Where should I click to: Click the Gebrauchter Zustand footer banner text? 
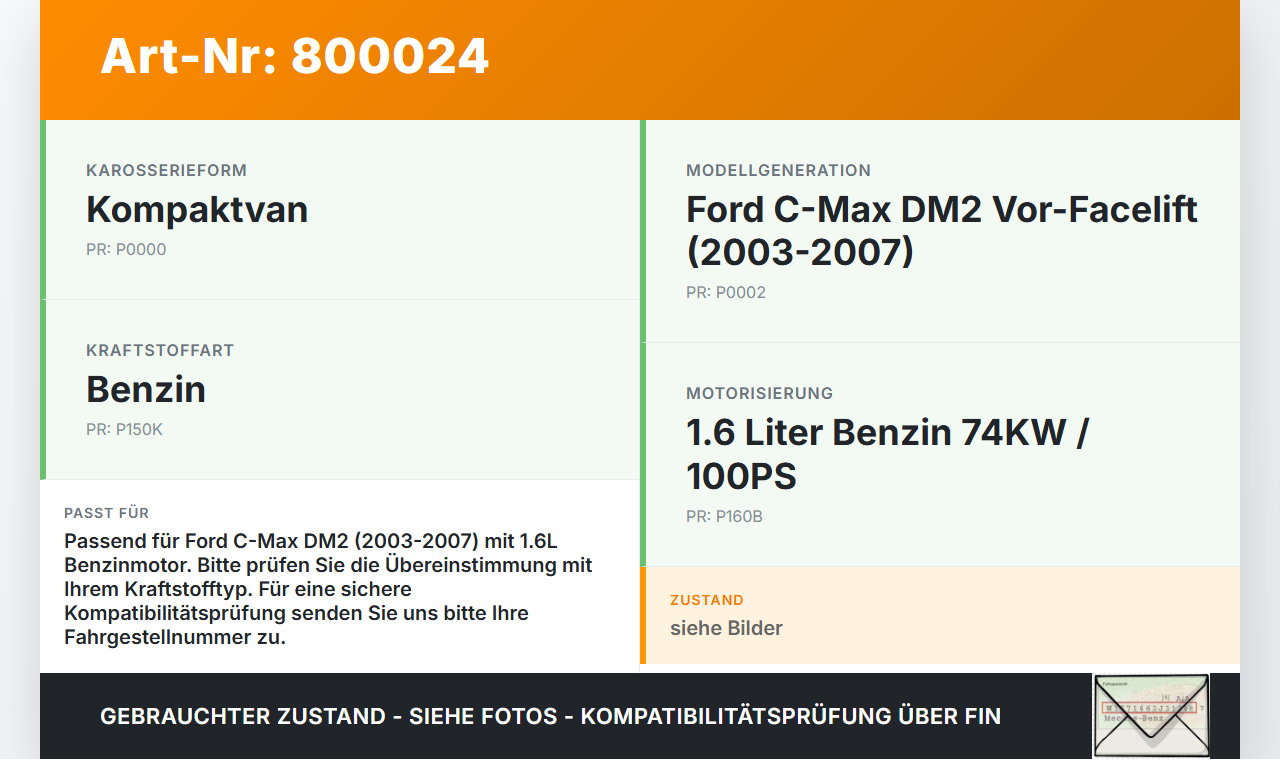(550, 716)
